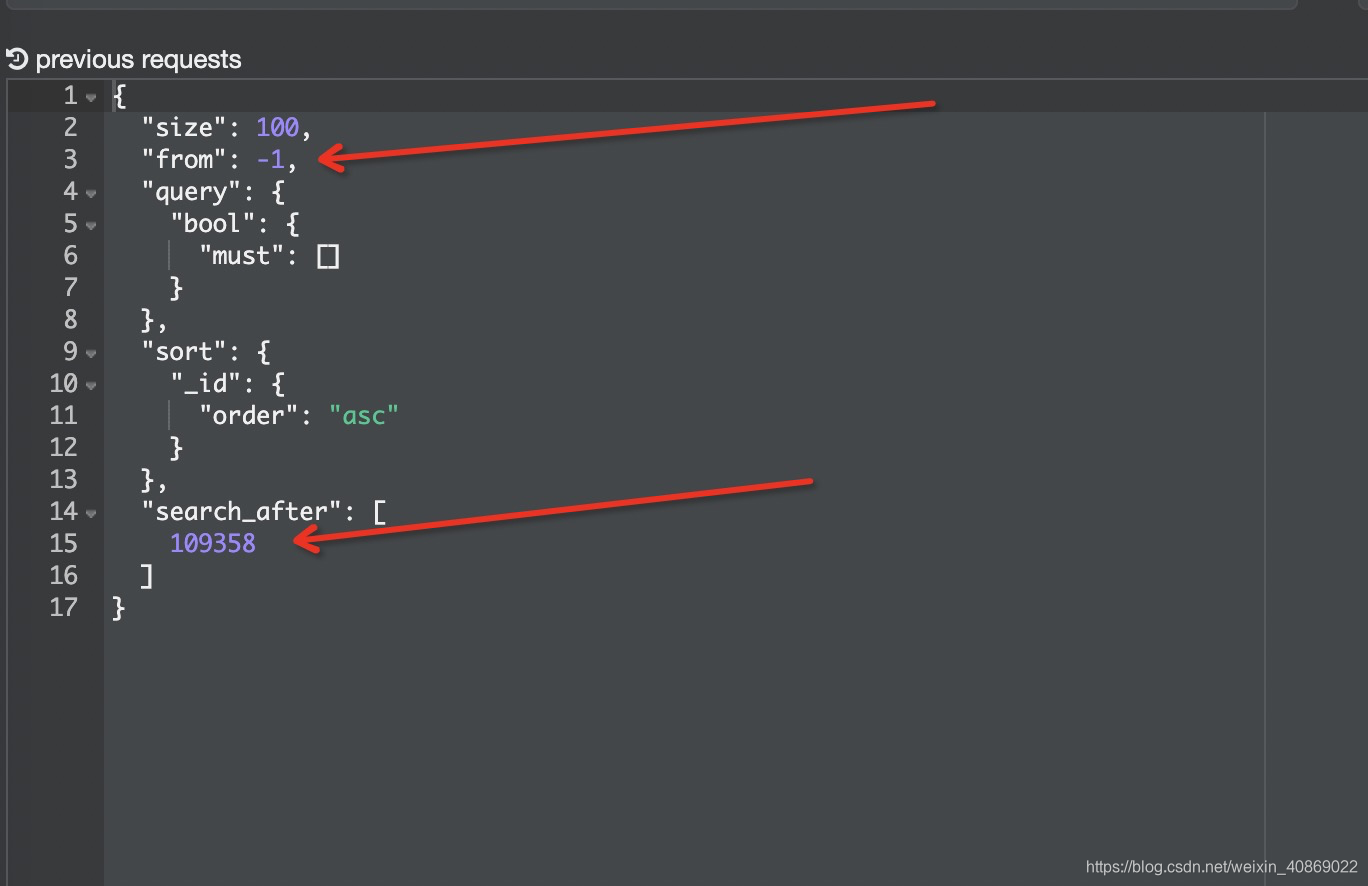Click the "bool" key

[x=212, y=223]
